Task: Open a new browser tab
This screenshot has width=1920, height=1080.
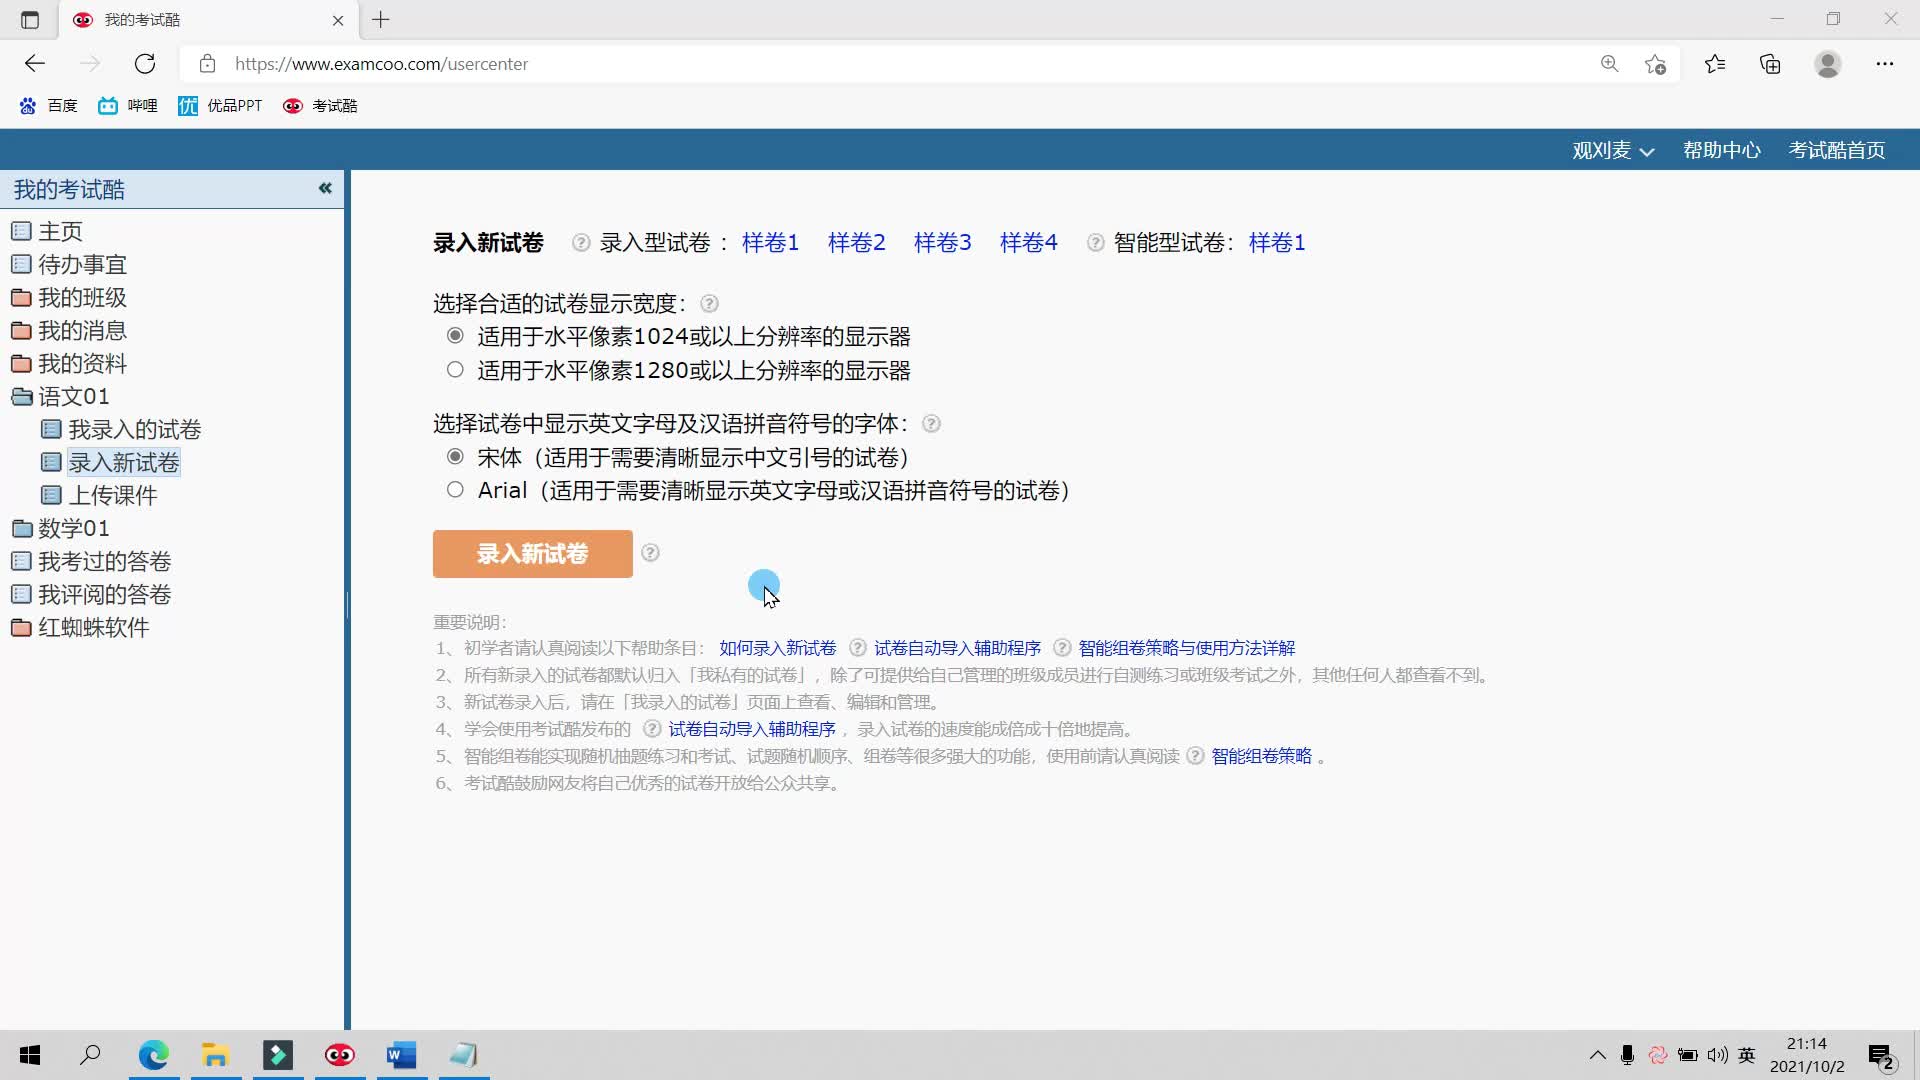Action: tap(381, 19)
